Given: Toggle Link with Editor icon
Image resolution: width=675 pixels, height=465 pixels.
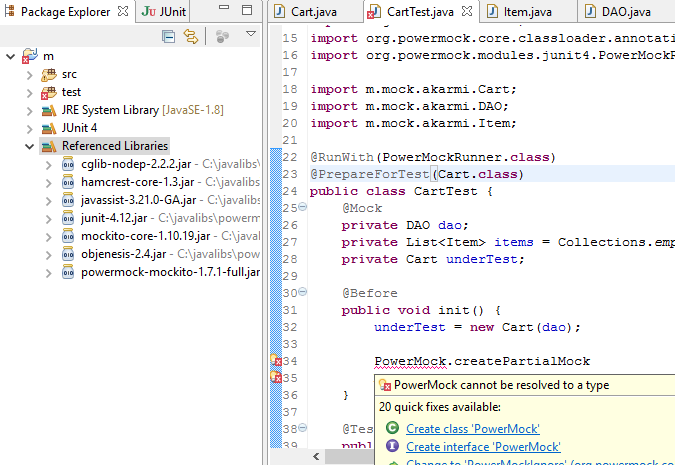Looking at the screenshot, I should pos(191,37).
